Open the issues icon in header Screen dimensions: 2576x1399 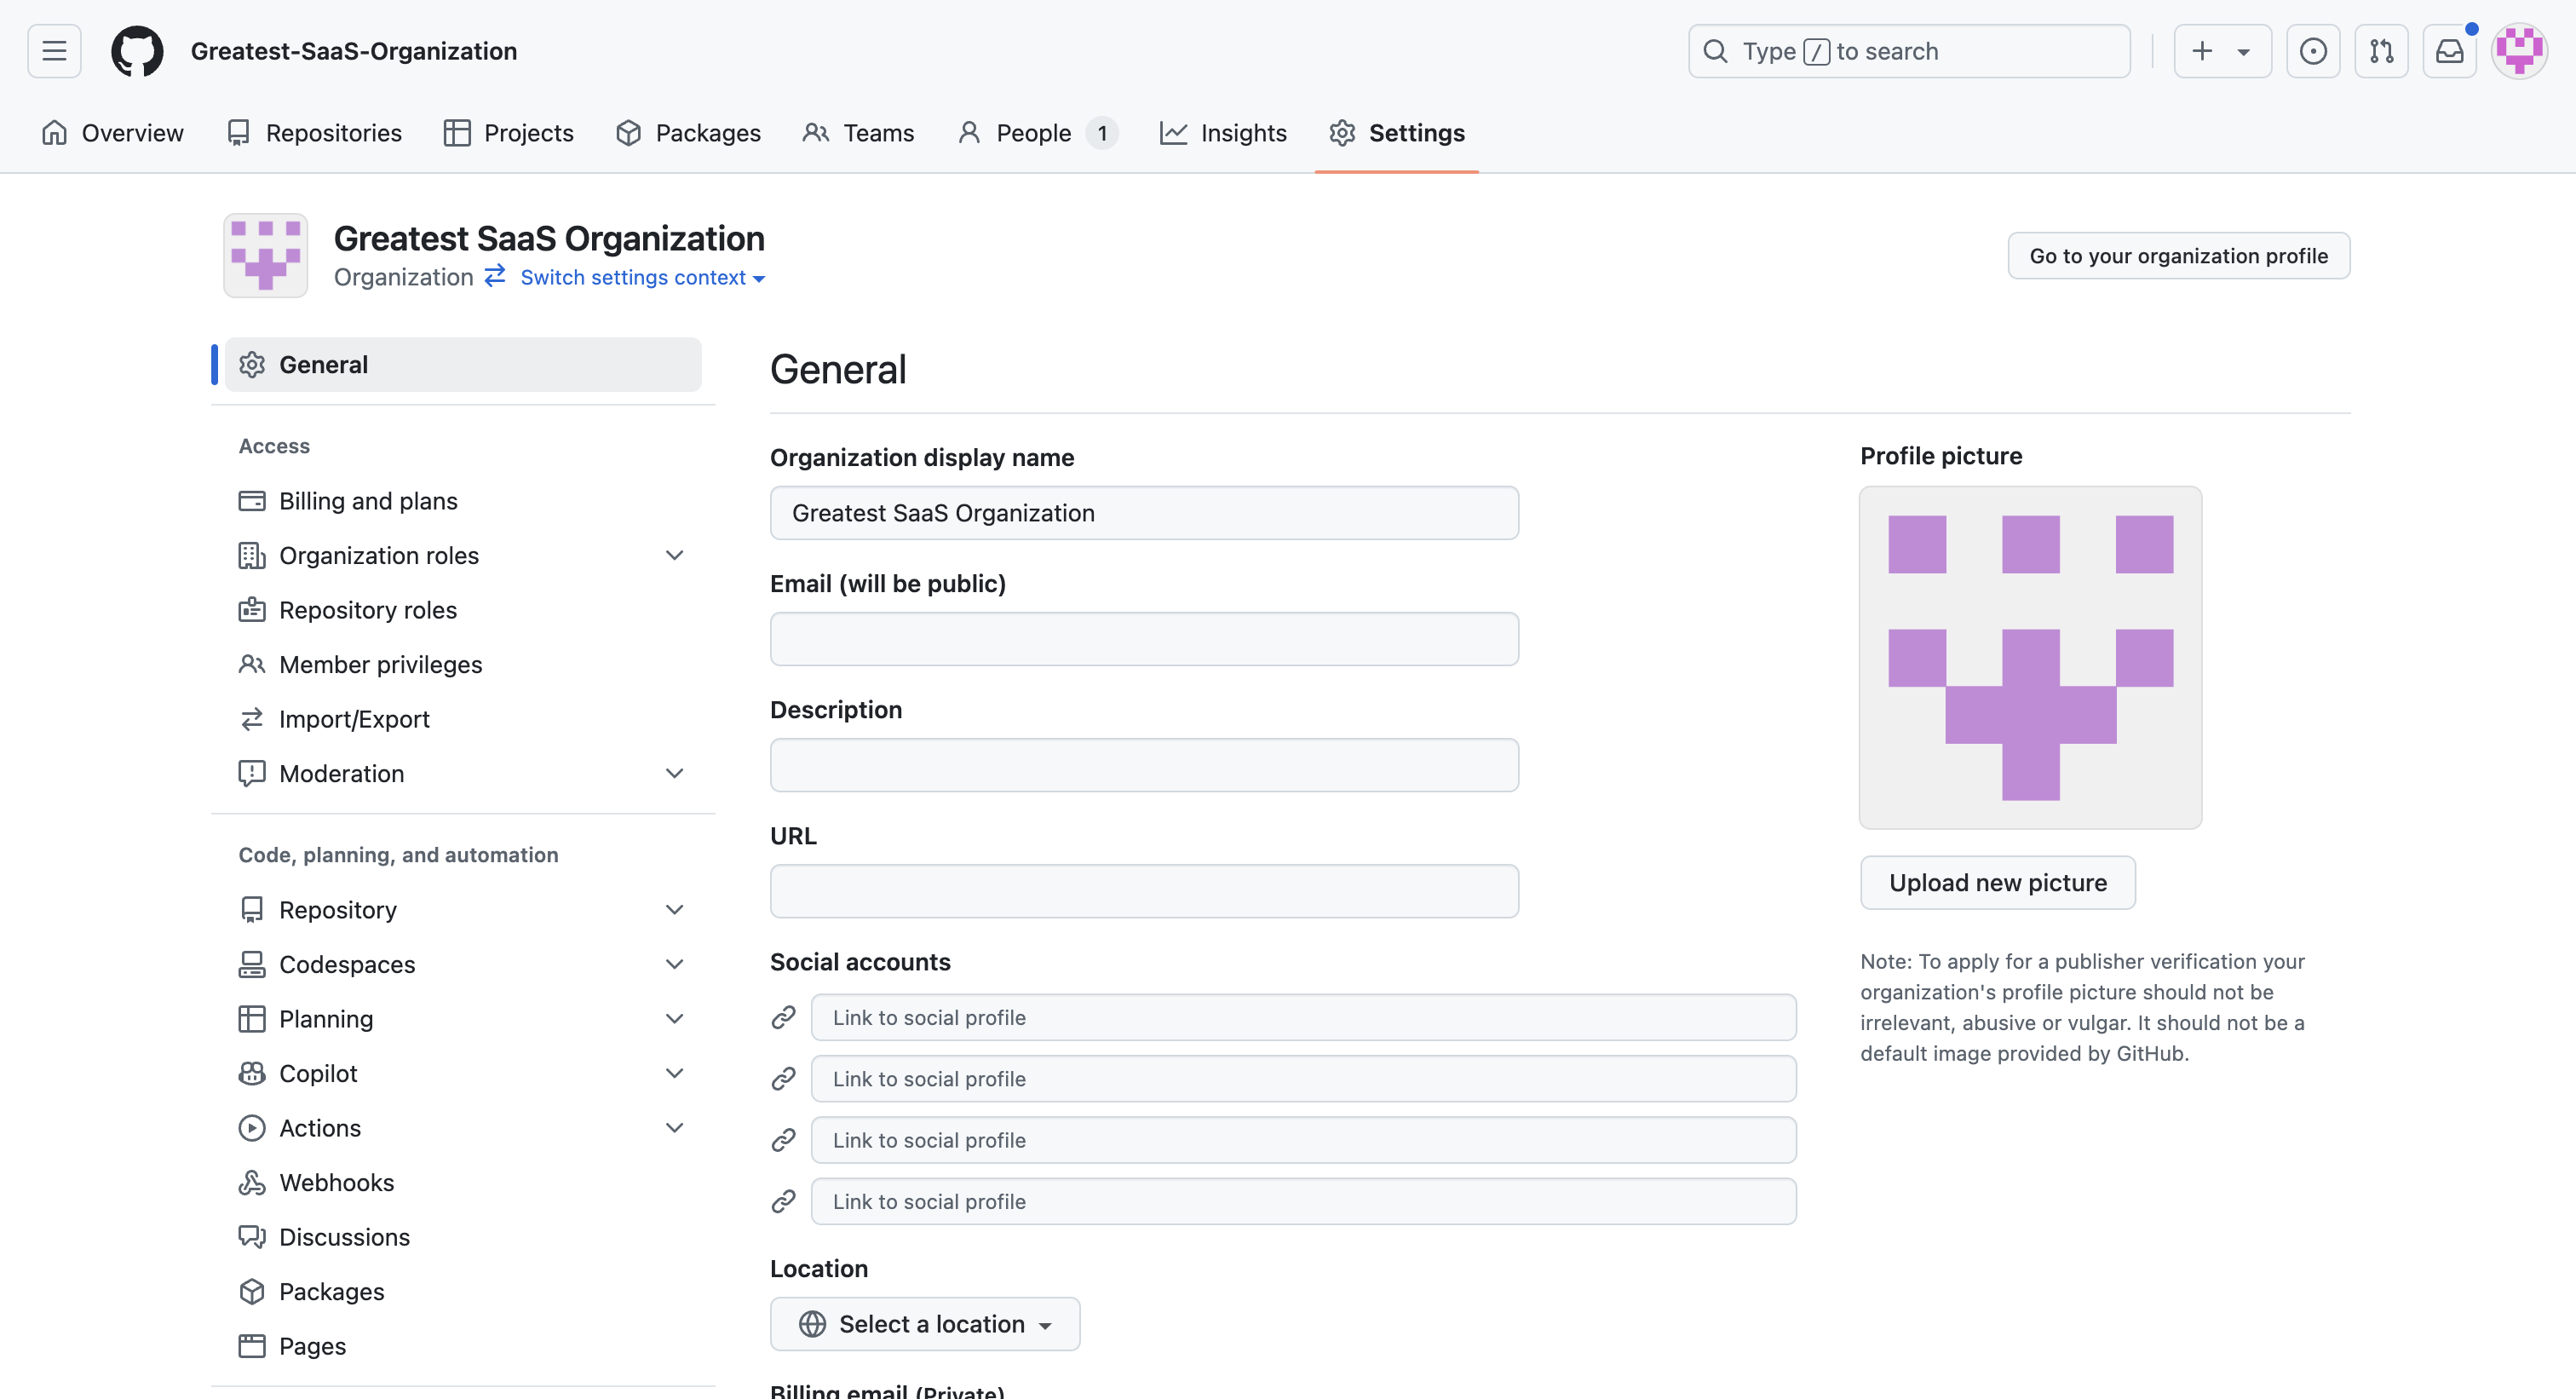2312,51
